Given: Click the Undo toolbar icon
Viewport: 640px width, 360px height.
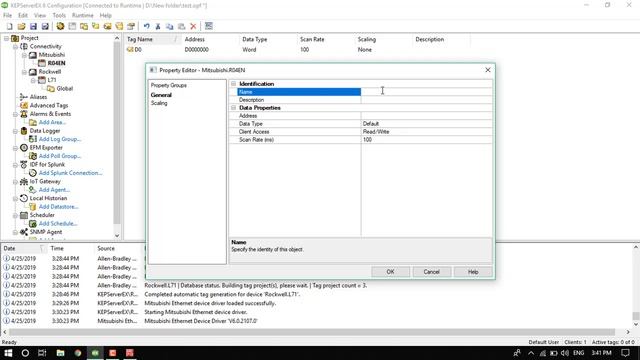Looking at the screenshot, I should pyautogui.click(x=146, y=26).
